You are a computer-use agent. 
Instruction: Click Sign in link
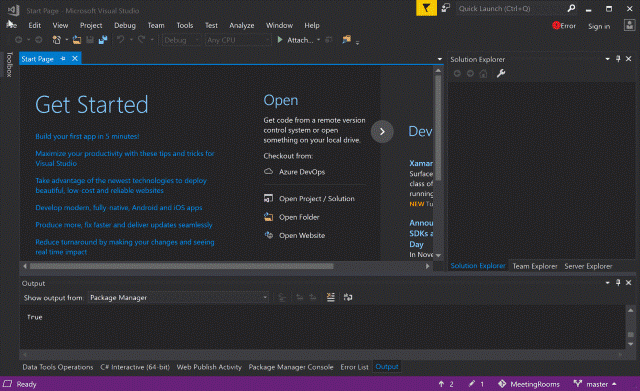click(599, 26)
